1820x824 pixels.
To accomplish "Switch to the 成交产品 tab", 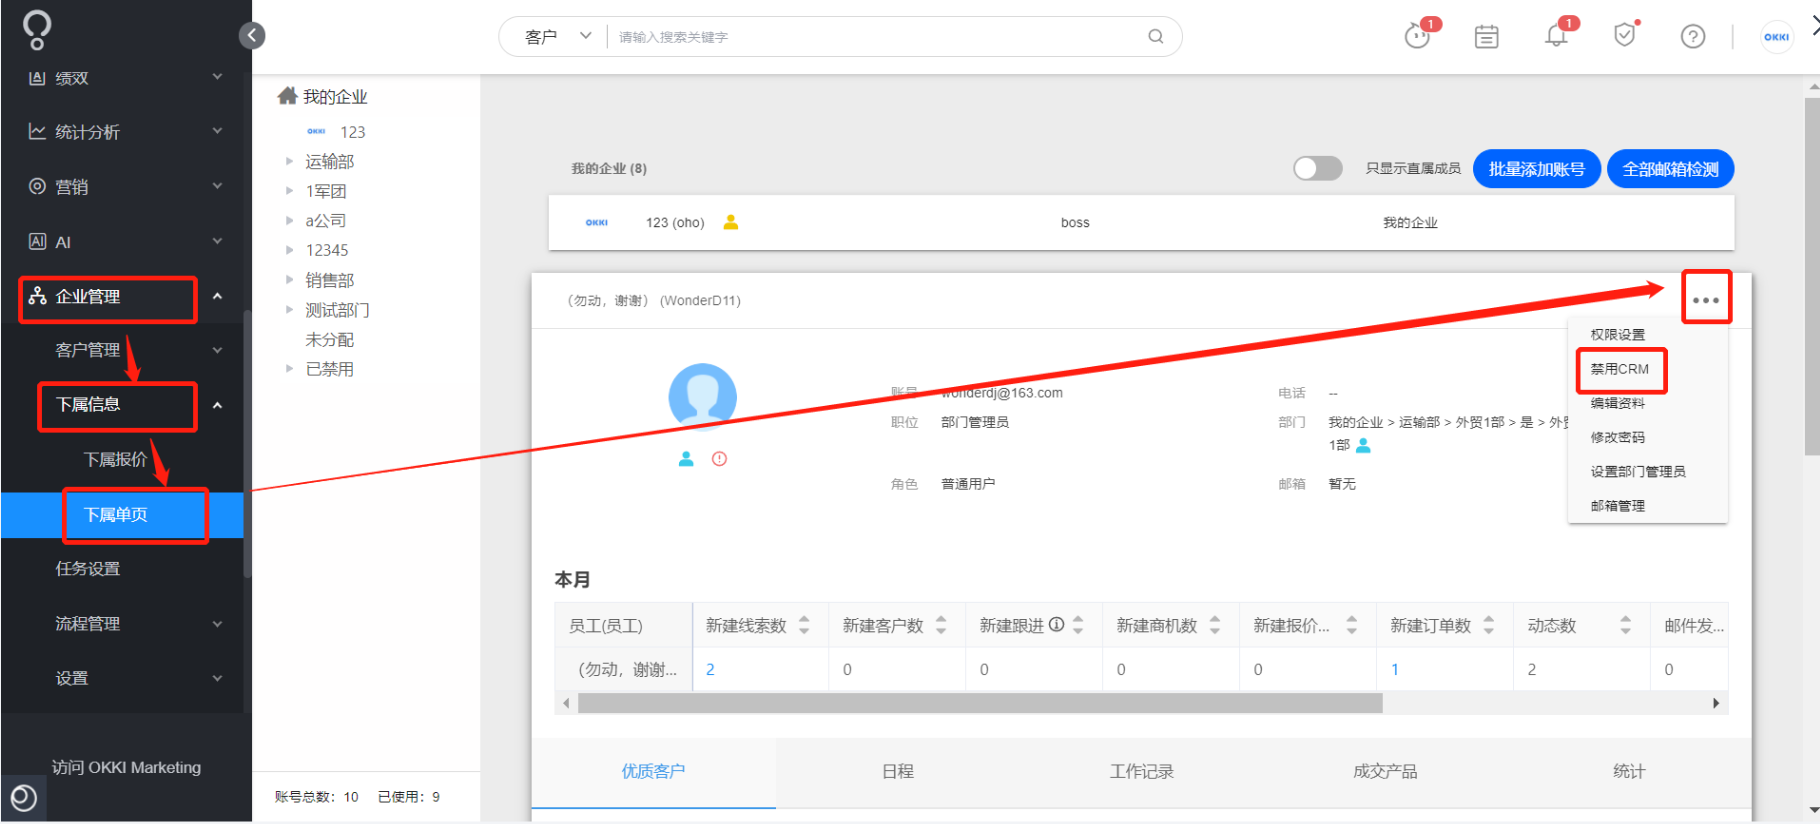I will pyautogui.click(x=1385, y=772).
